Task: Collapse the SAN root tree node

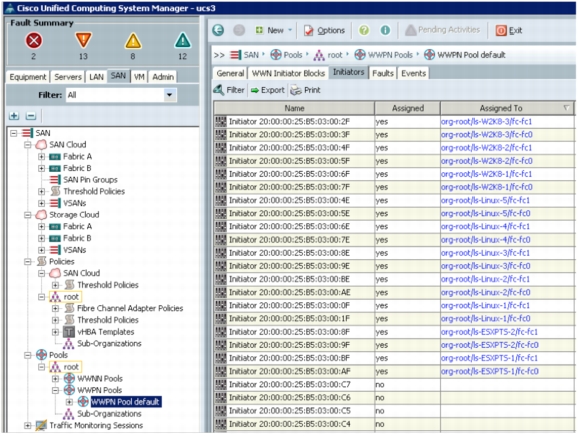Action: (x=14, y=133)
